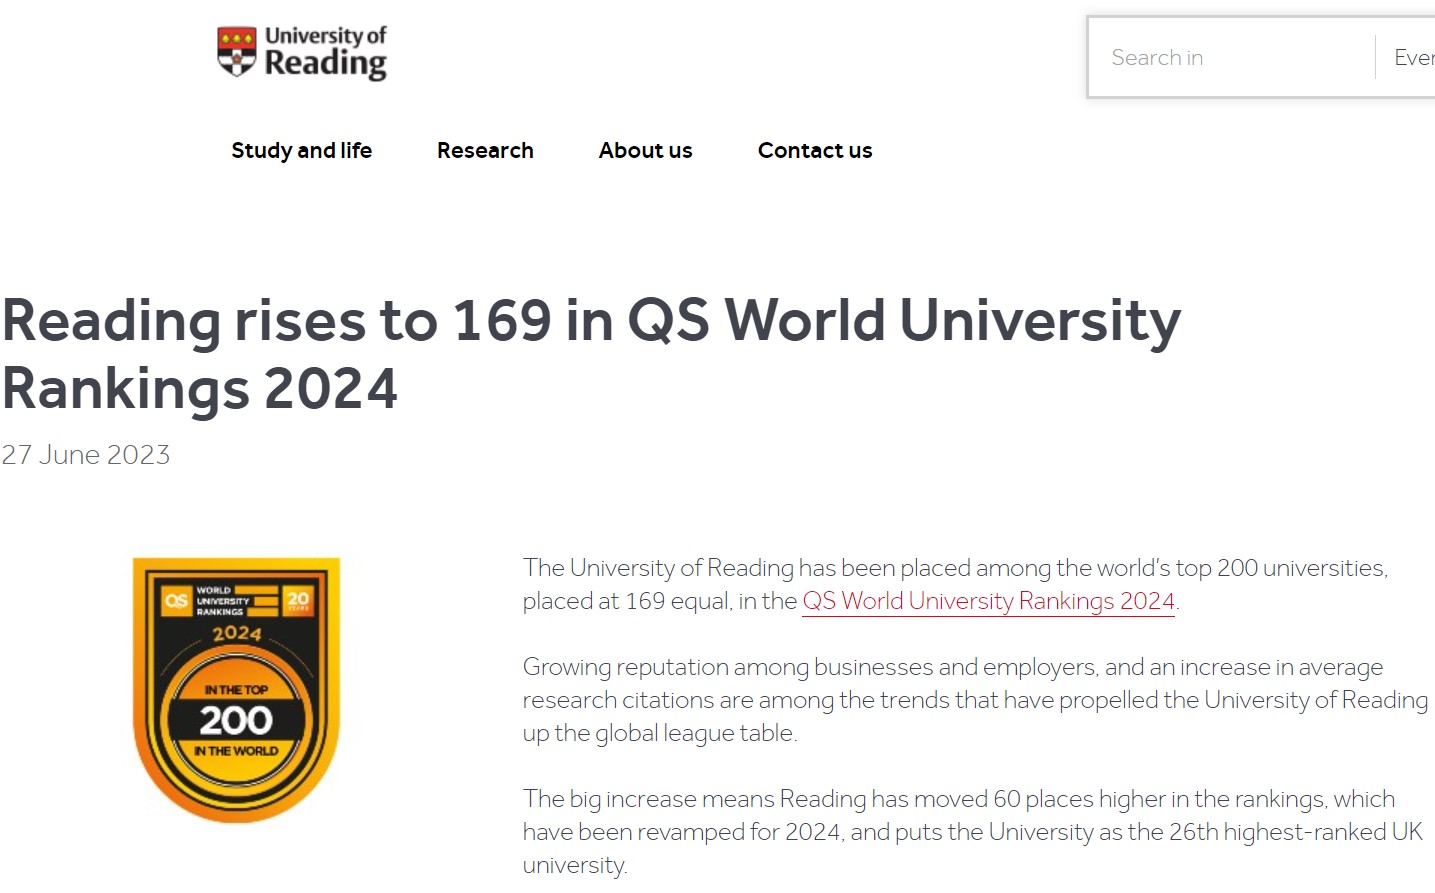Open the Contact us menu
The width and height of the screenshot is (1435, 893).
[x=815, y=150]
